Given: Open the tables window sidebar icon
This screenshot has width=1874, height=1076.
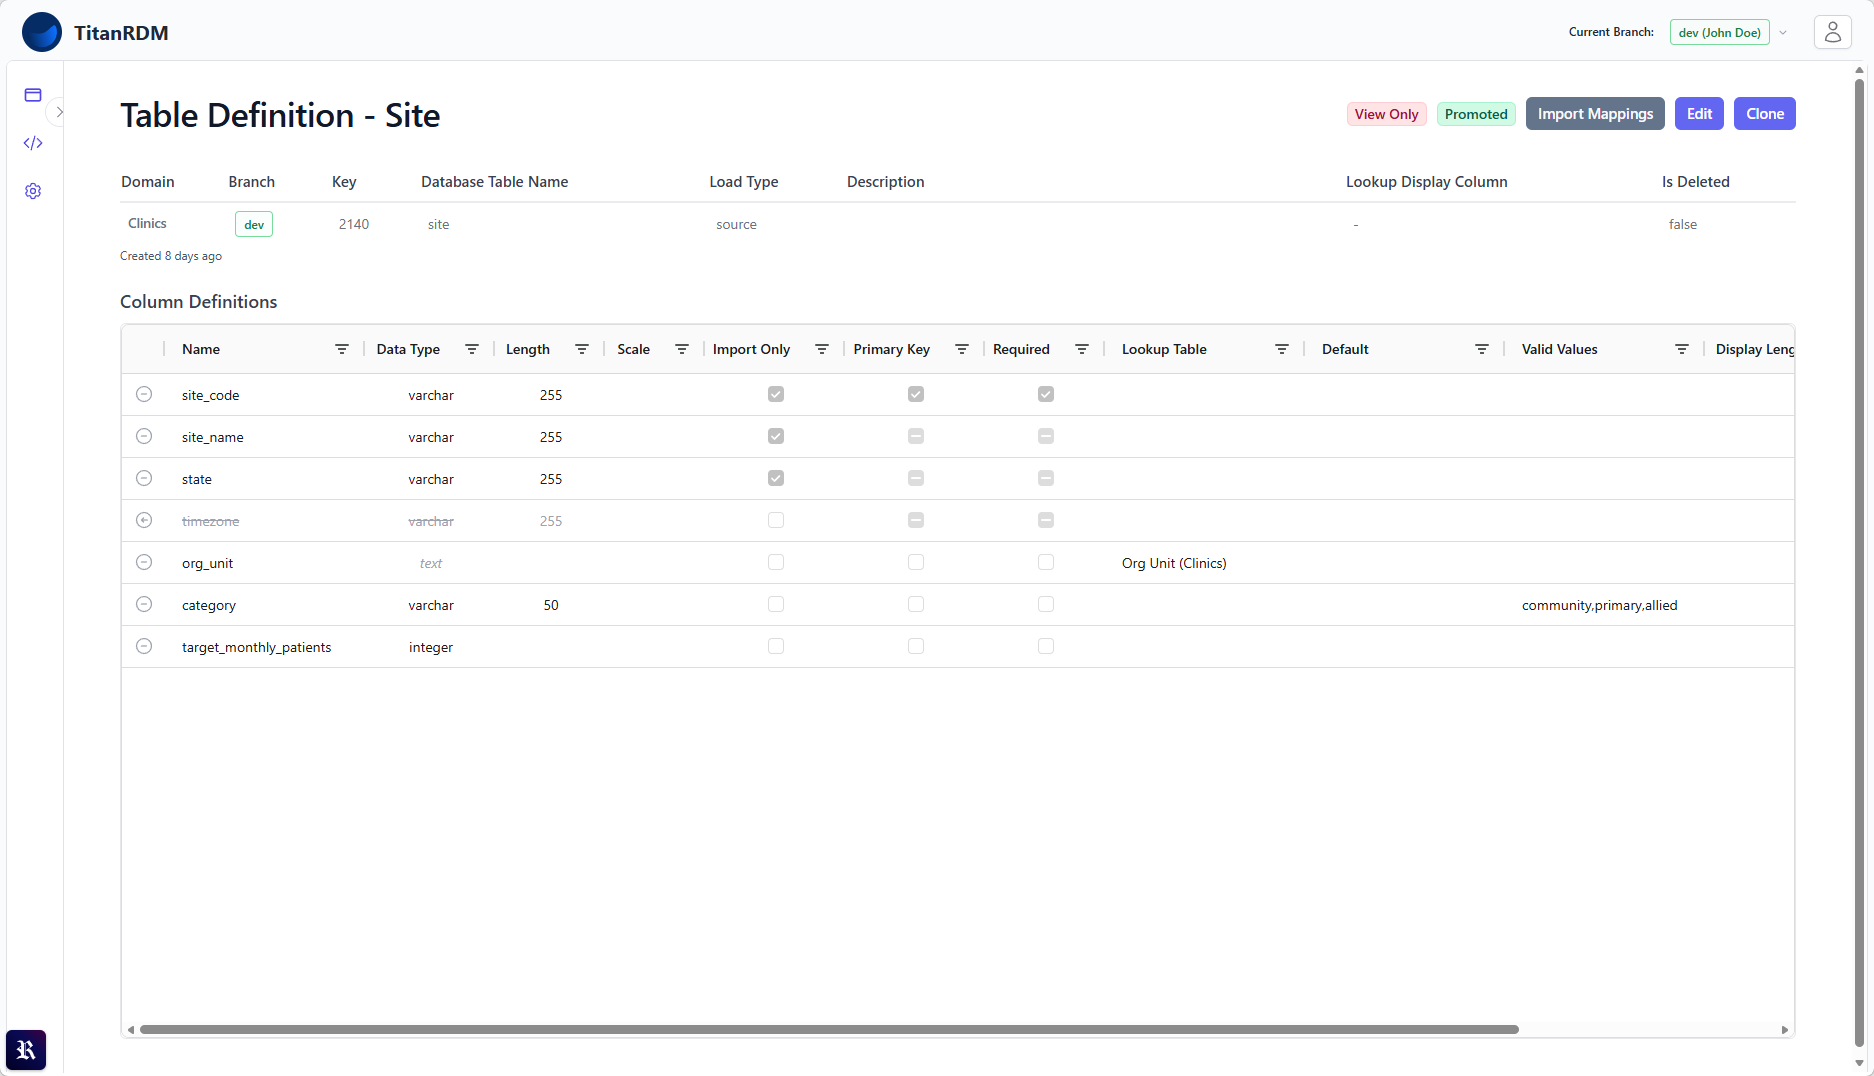Looking at the screenshot, I should pyautogui.click(x=33, y=95).
